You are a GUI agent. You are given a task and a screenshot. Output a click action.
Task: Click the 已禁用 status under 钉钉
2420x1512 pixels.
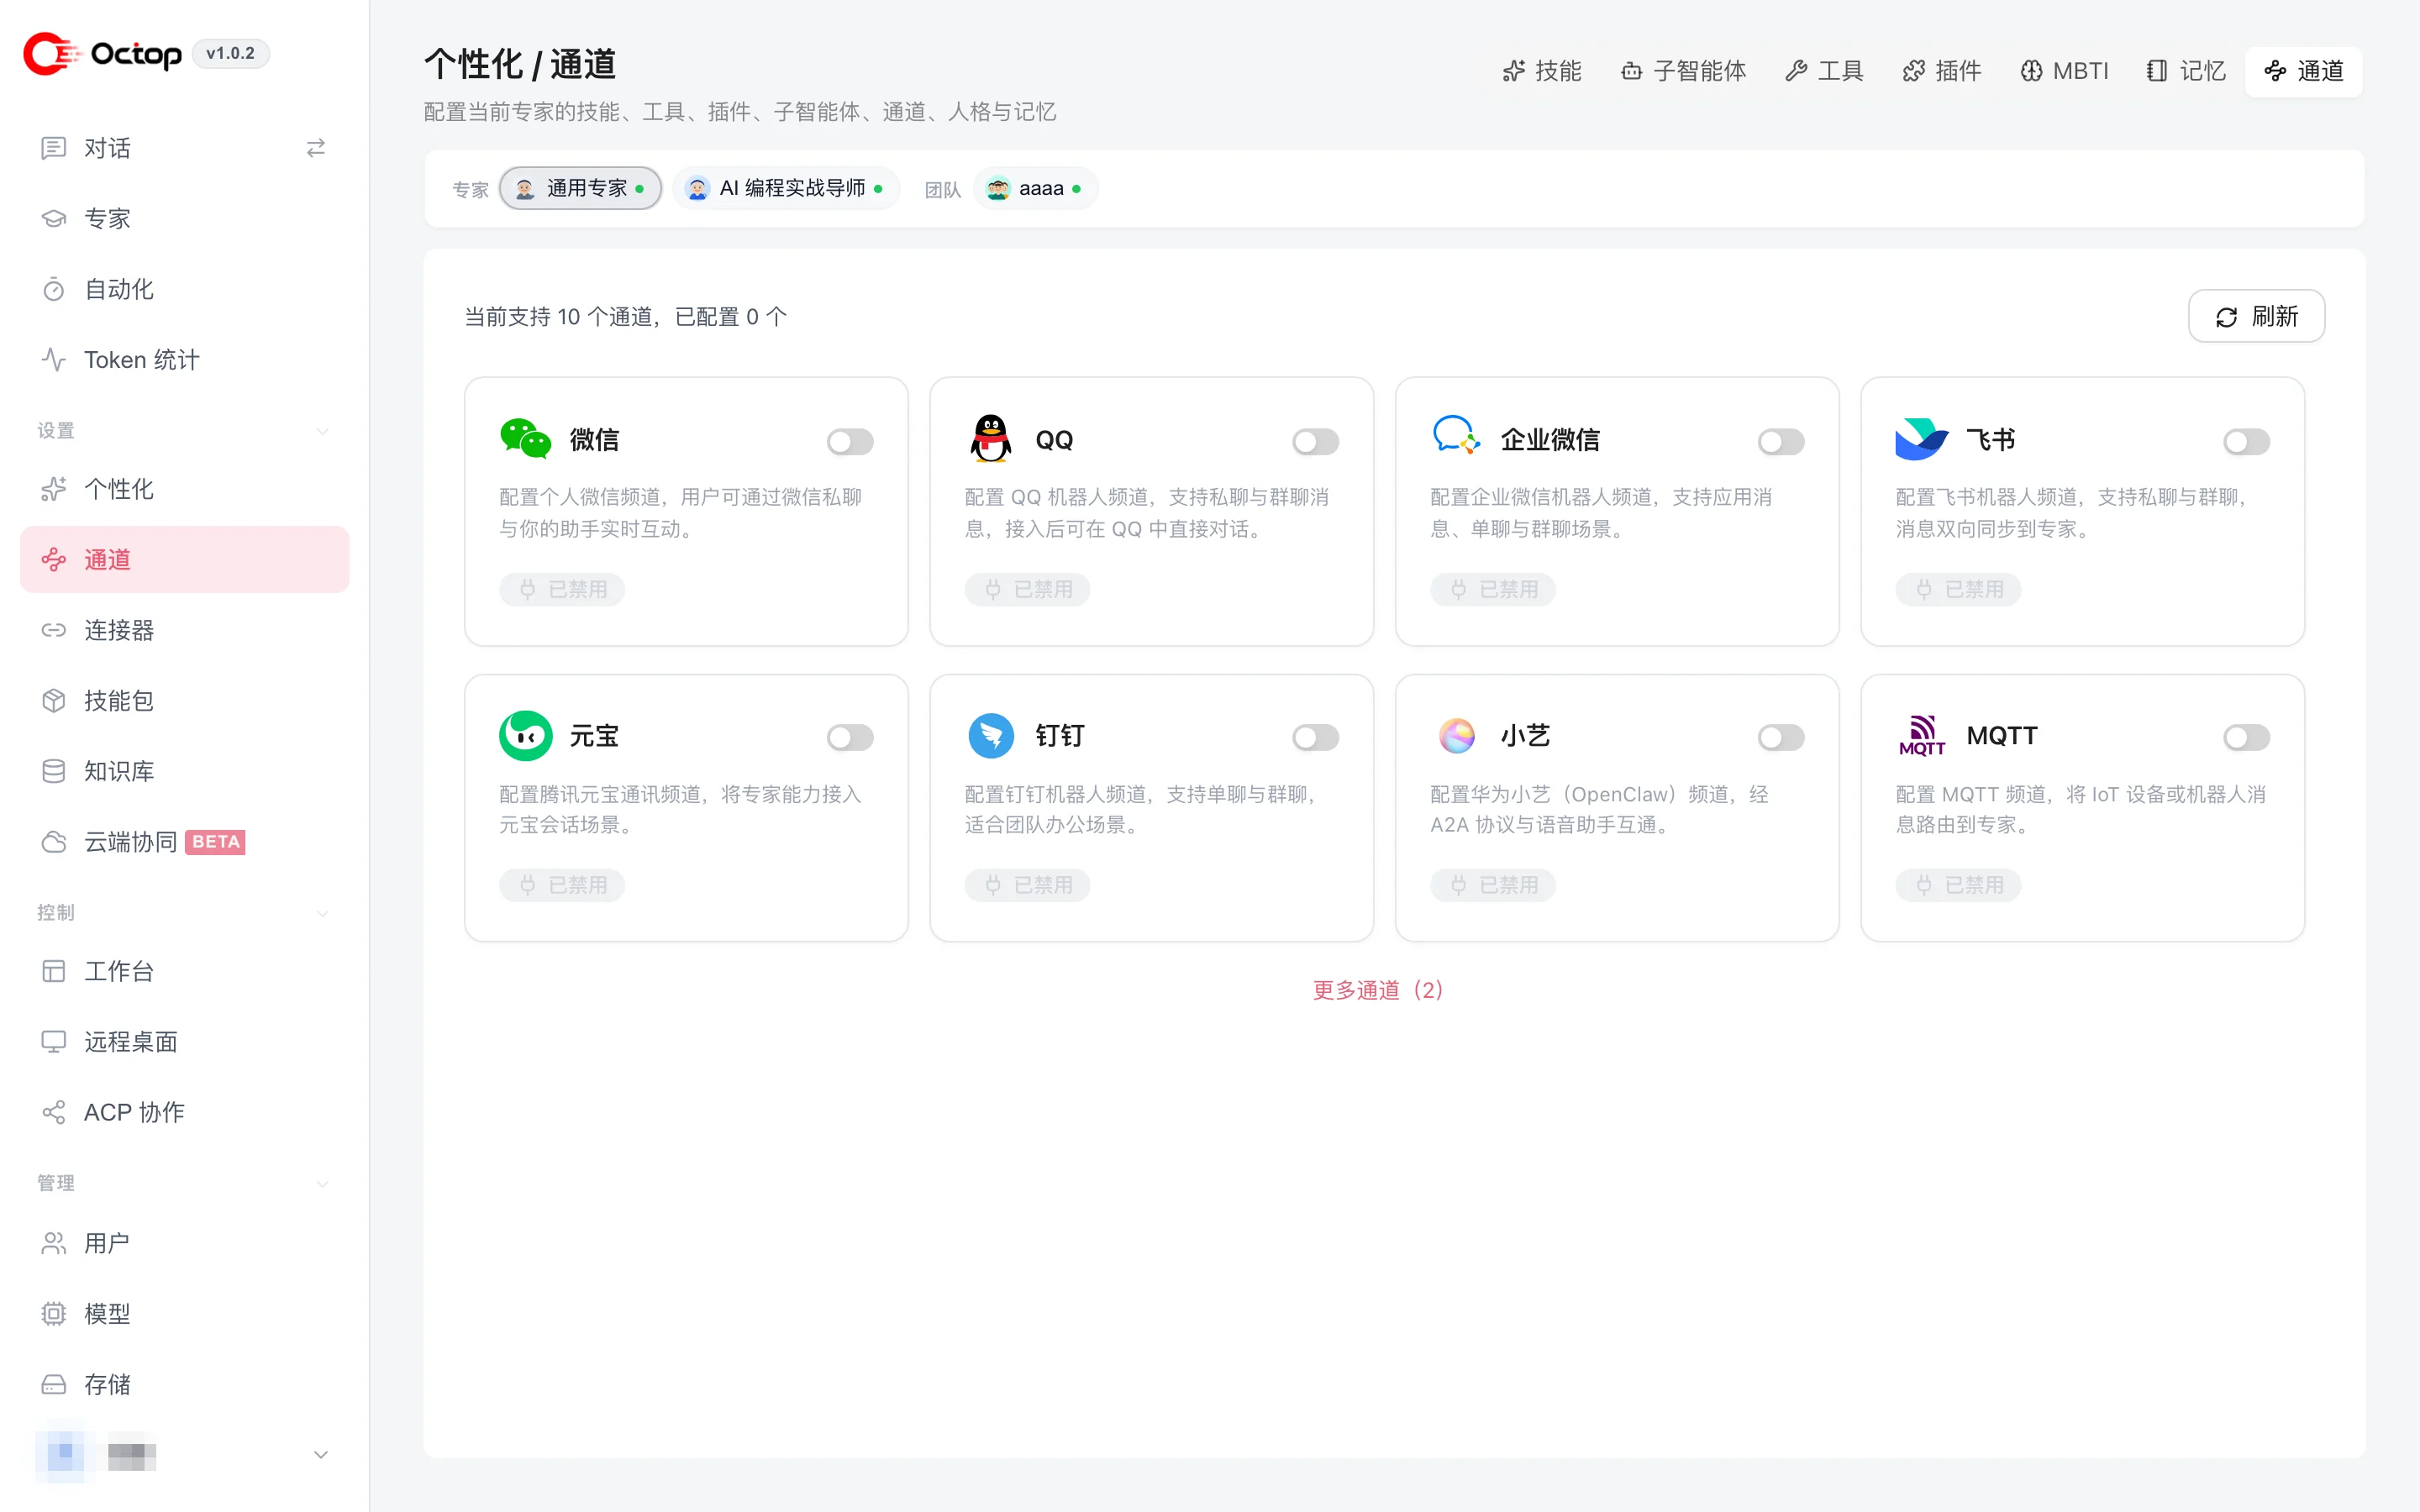(1027, 885)
